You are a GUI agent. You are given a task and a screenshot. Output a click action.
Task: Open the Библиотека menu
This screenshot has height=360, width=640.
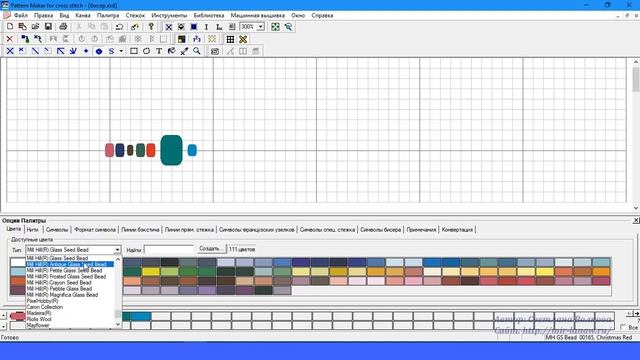click(209, 15)
